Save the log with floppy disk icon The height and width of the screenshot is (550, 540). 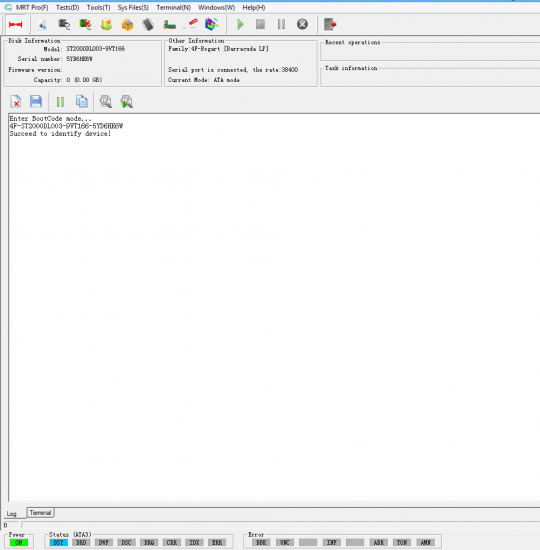pos(36,101)
